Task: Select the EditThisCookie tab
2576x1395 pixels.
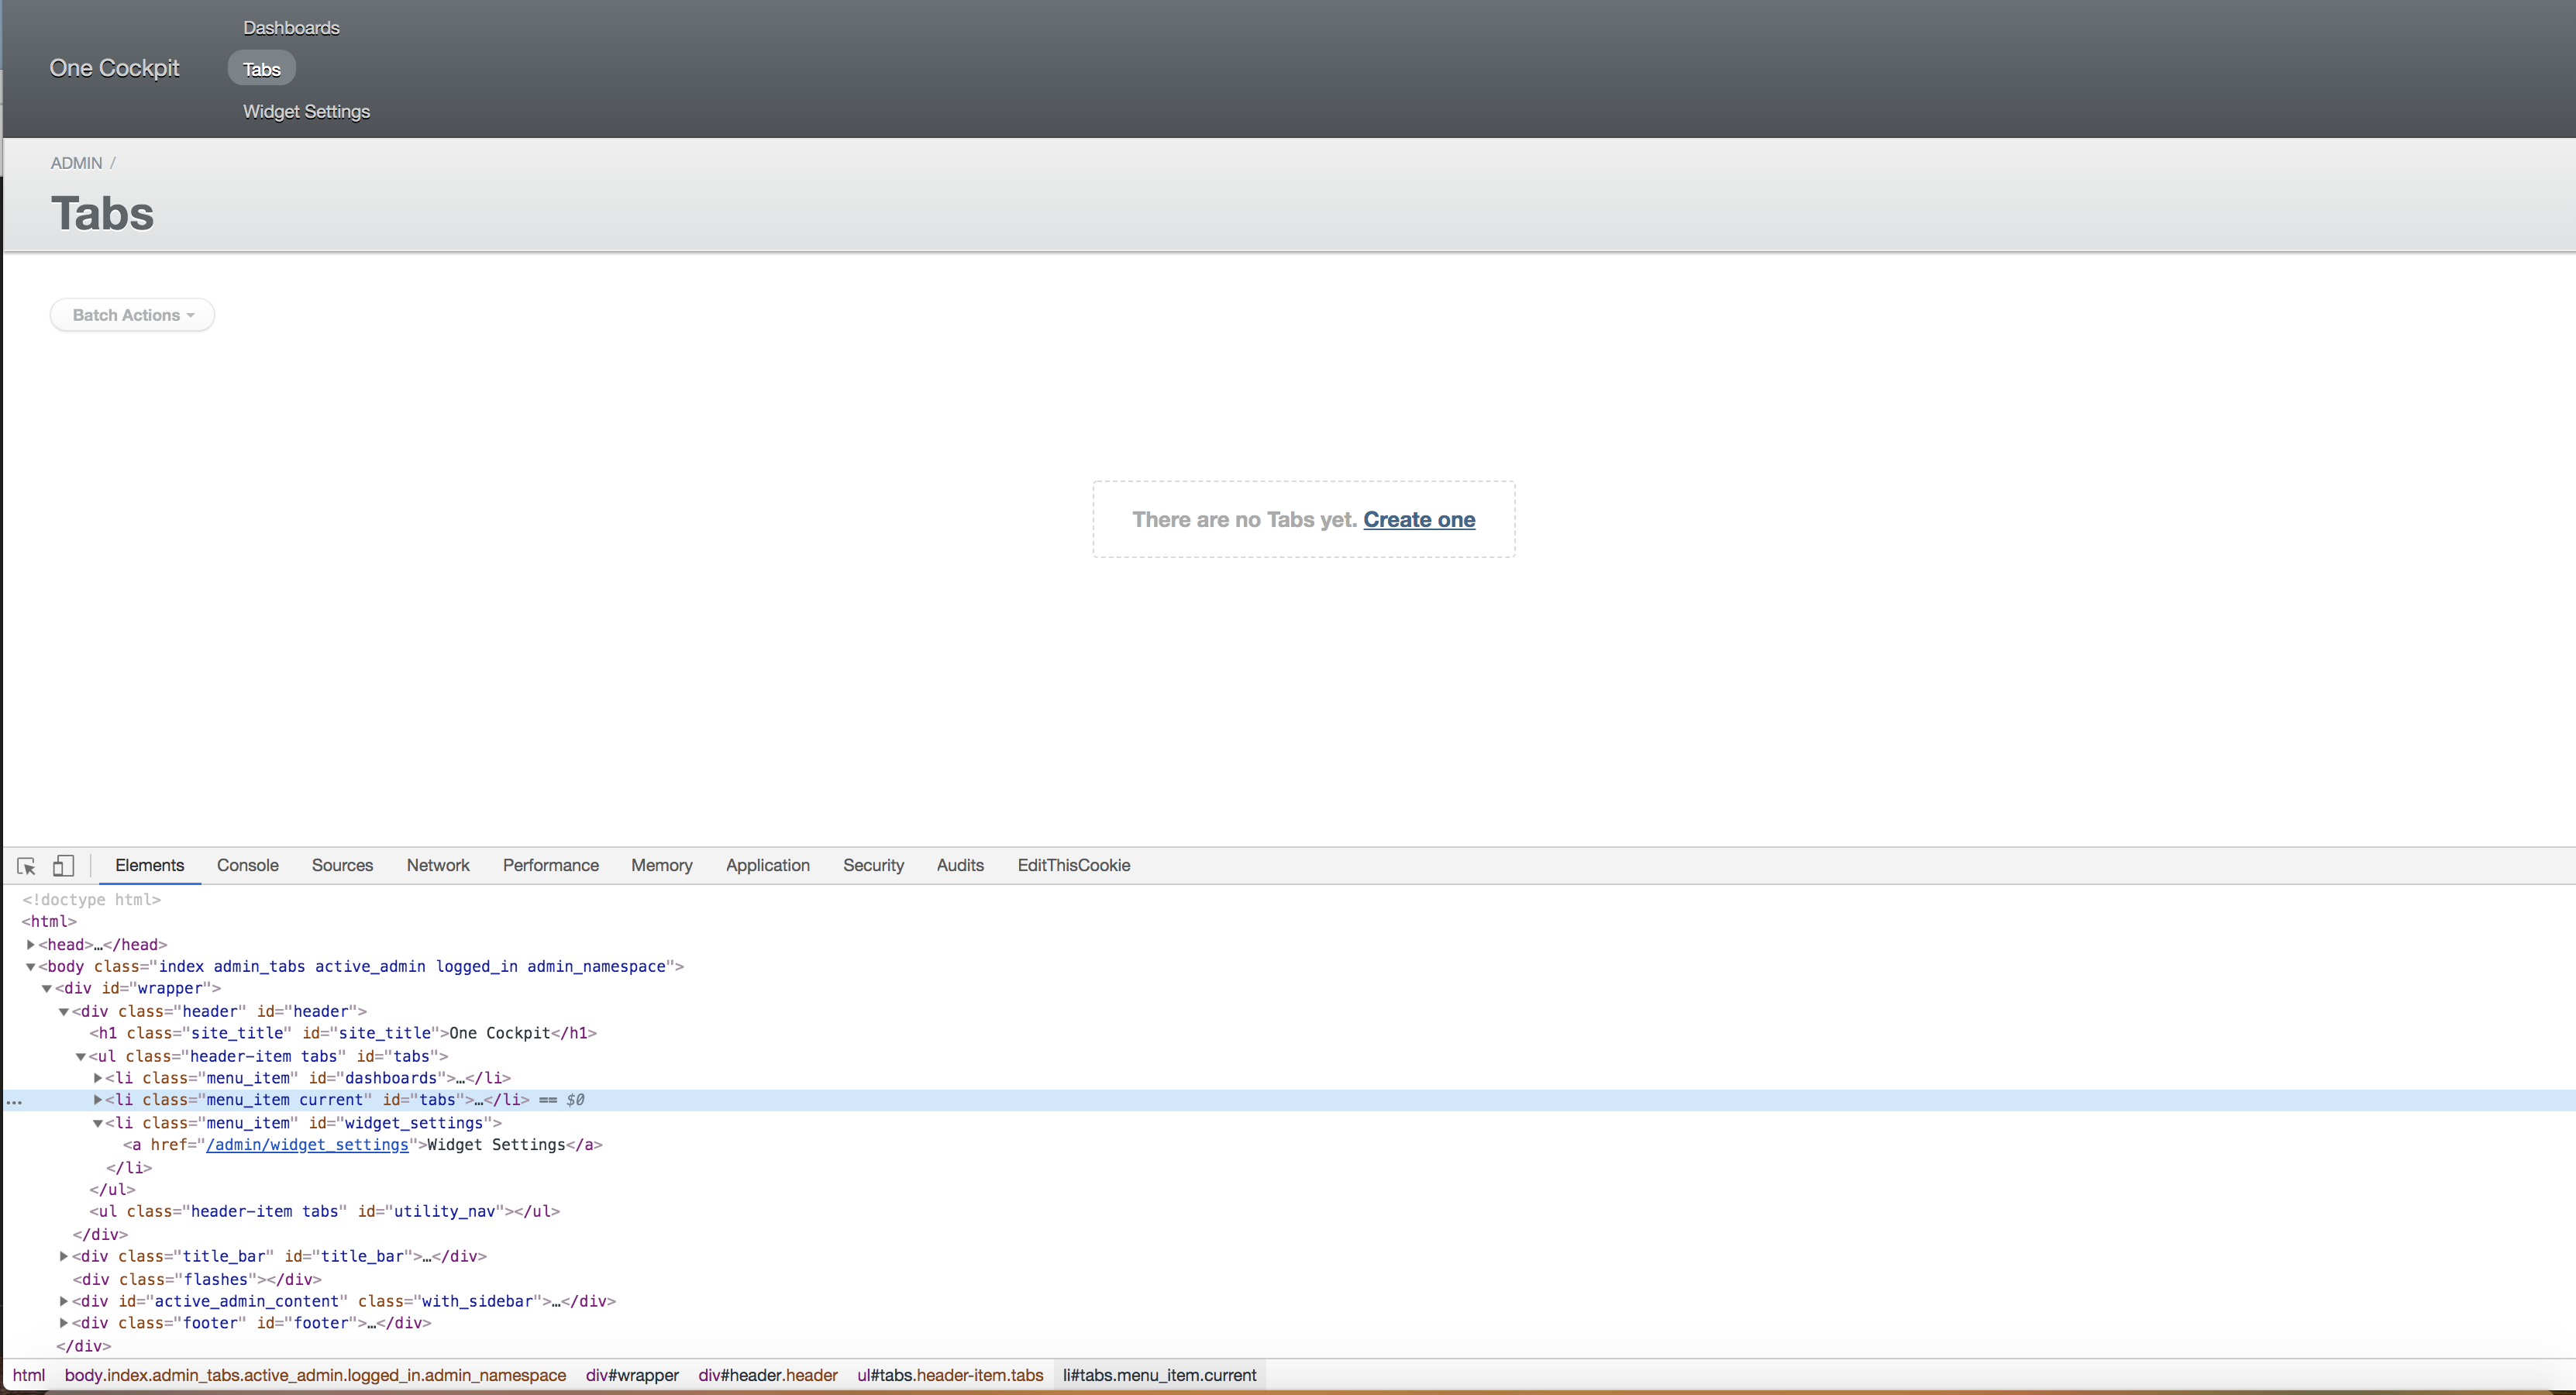Action: click(x=1073, y=865)
